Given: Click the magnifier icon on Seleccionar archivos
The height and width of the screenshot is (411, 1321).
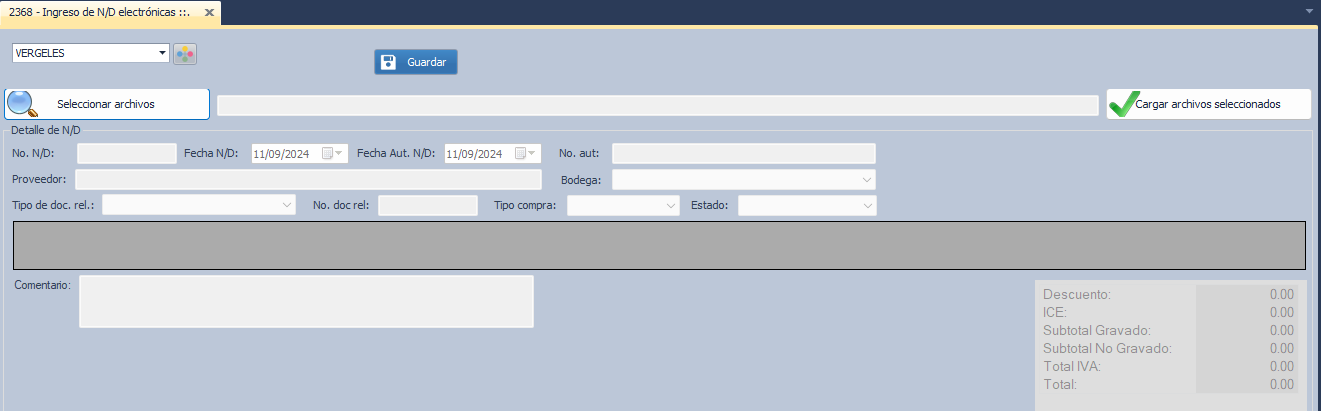Looking at the screenshot, I should point(23,104).
